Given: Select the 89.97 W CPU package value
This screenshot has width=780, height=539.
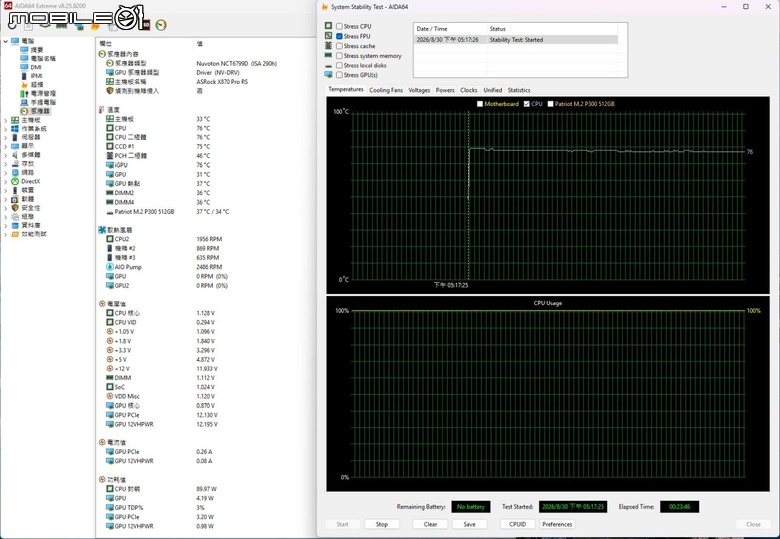Looking at the screenshot, I should tap(206, 489).
